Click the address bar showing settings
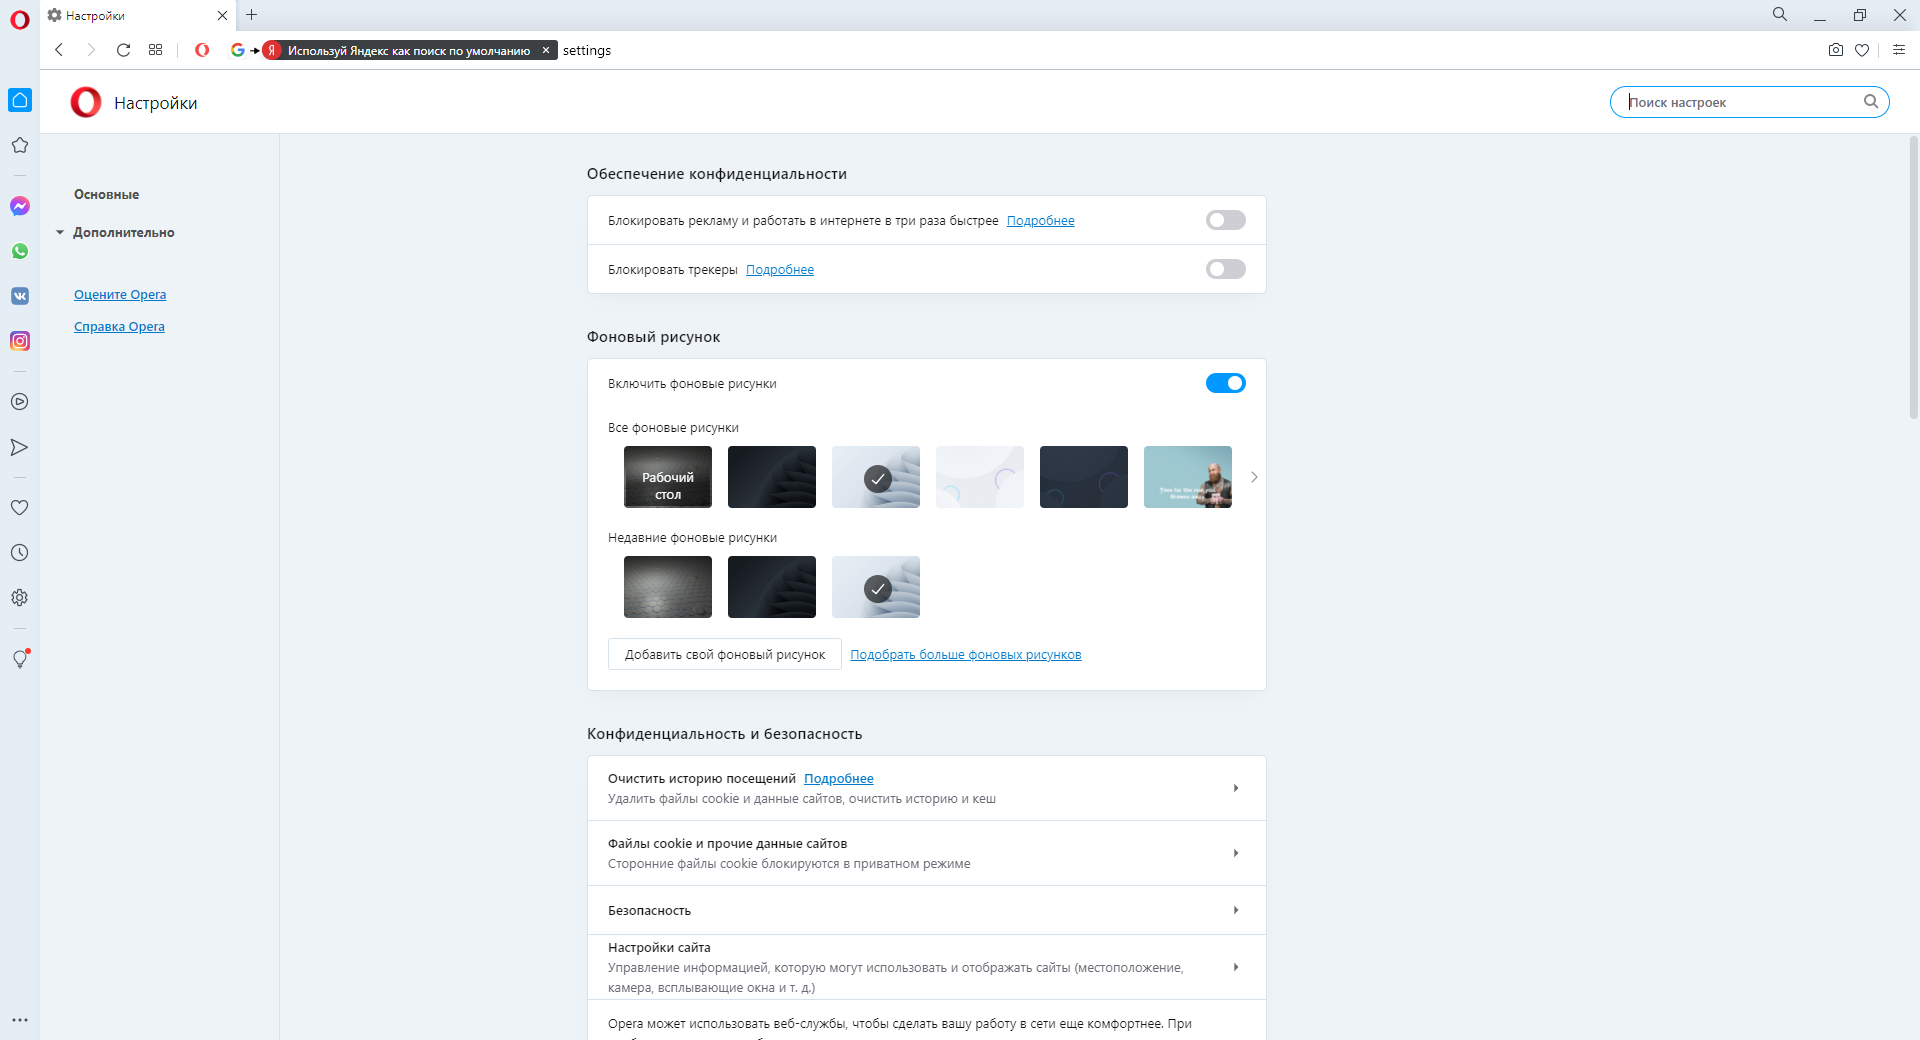 click(1190, 50)
